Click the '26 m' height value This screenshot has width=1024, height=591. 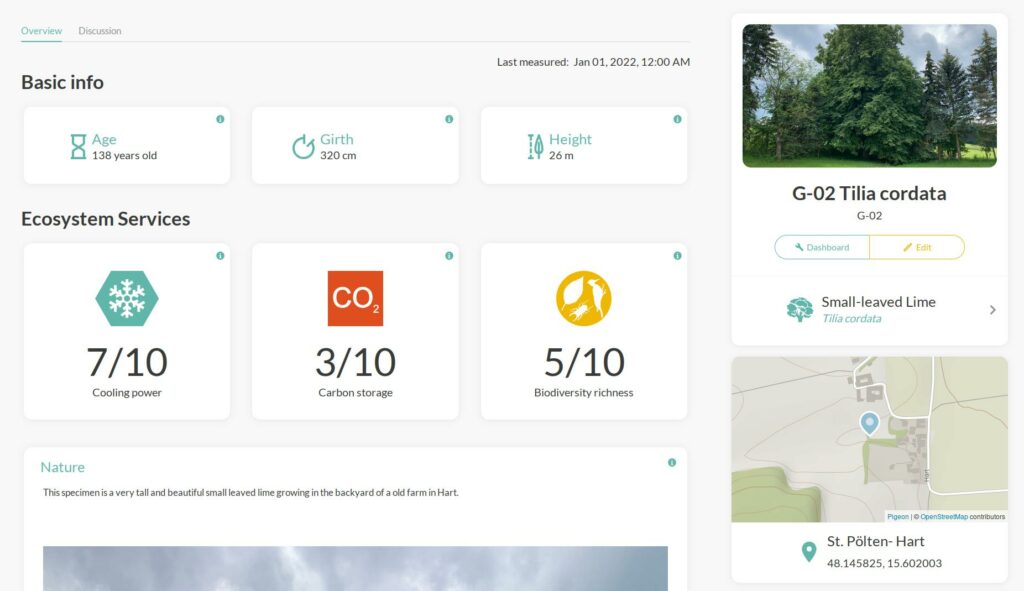pyautogui.click(x=561, y=155)
